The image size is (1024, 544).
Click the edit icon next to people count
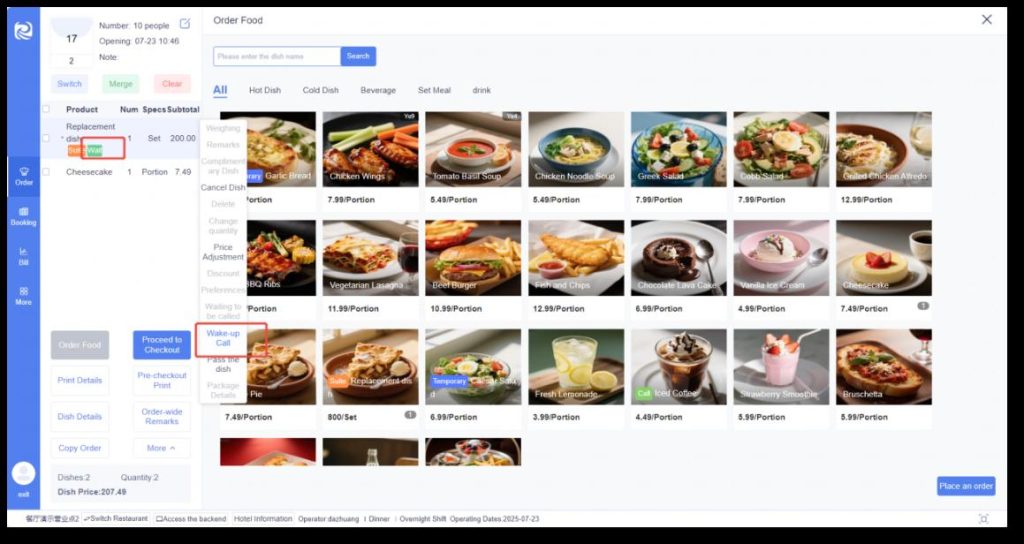click(x=185, y=24)
